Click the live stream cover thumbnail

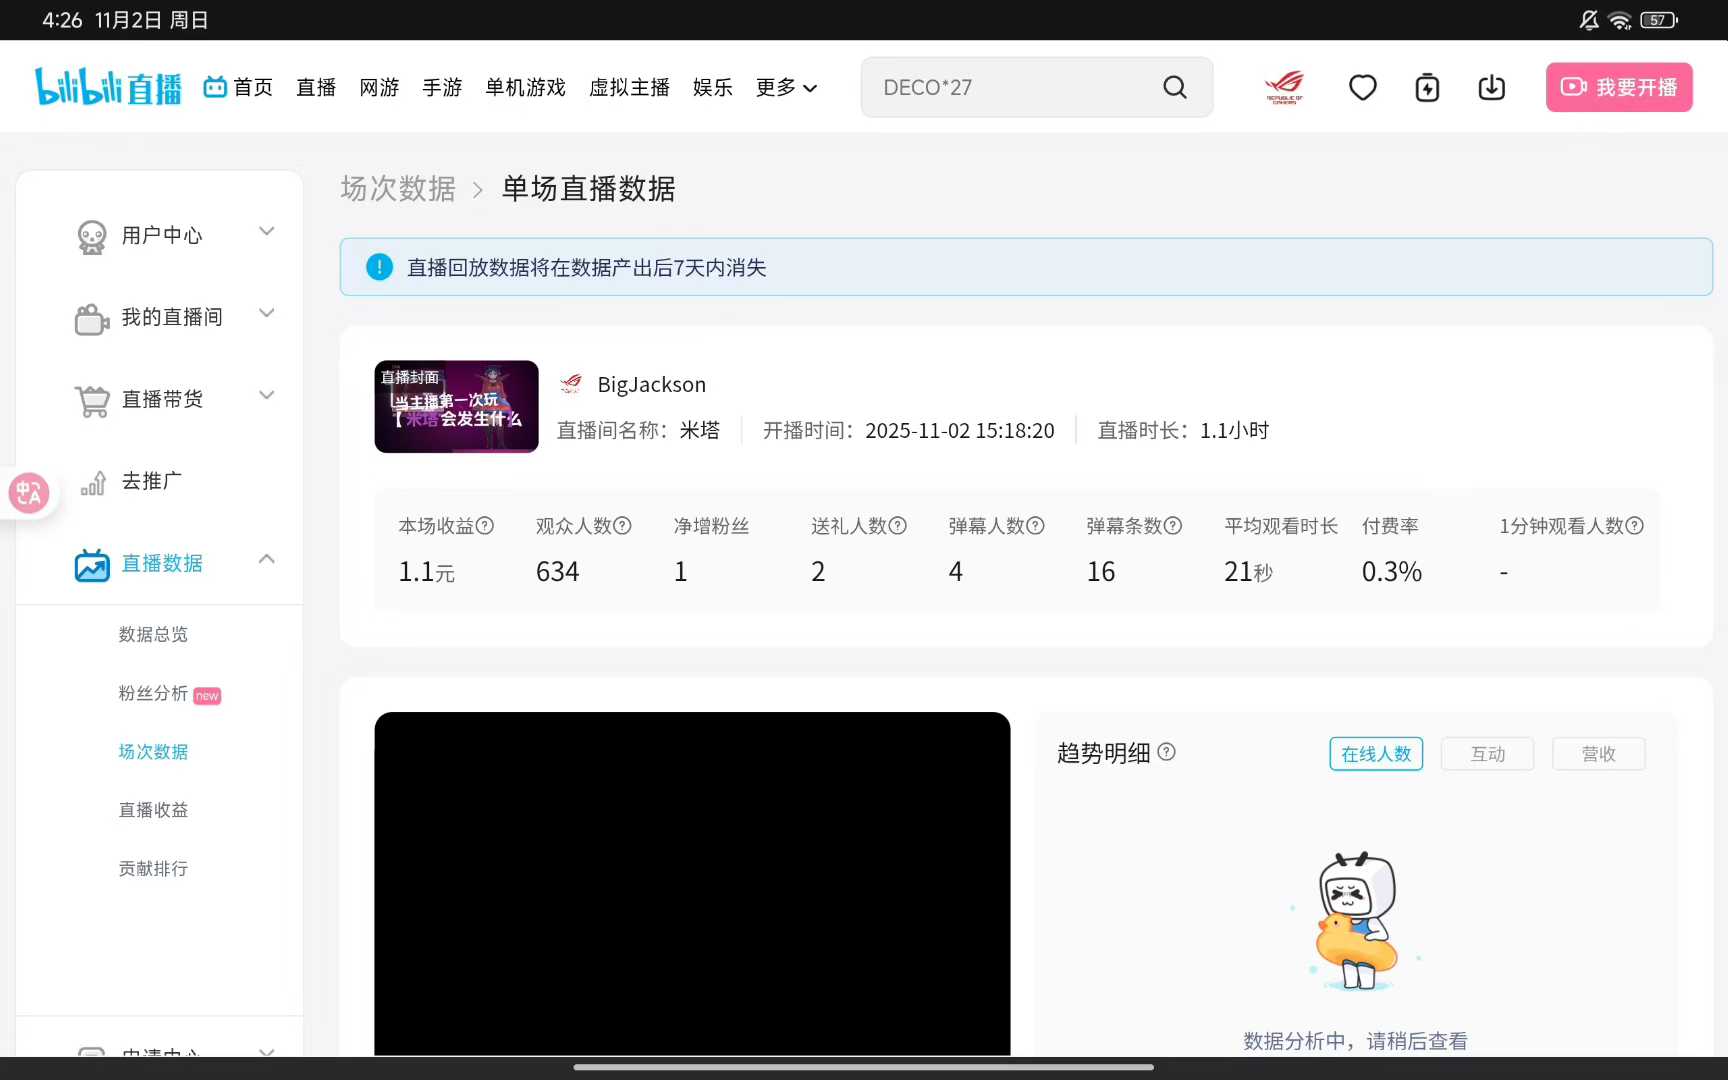(456, 407)
